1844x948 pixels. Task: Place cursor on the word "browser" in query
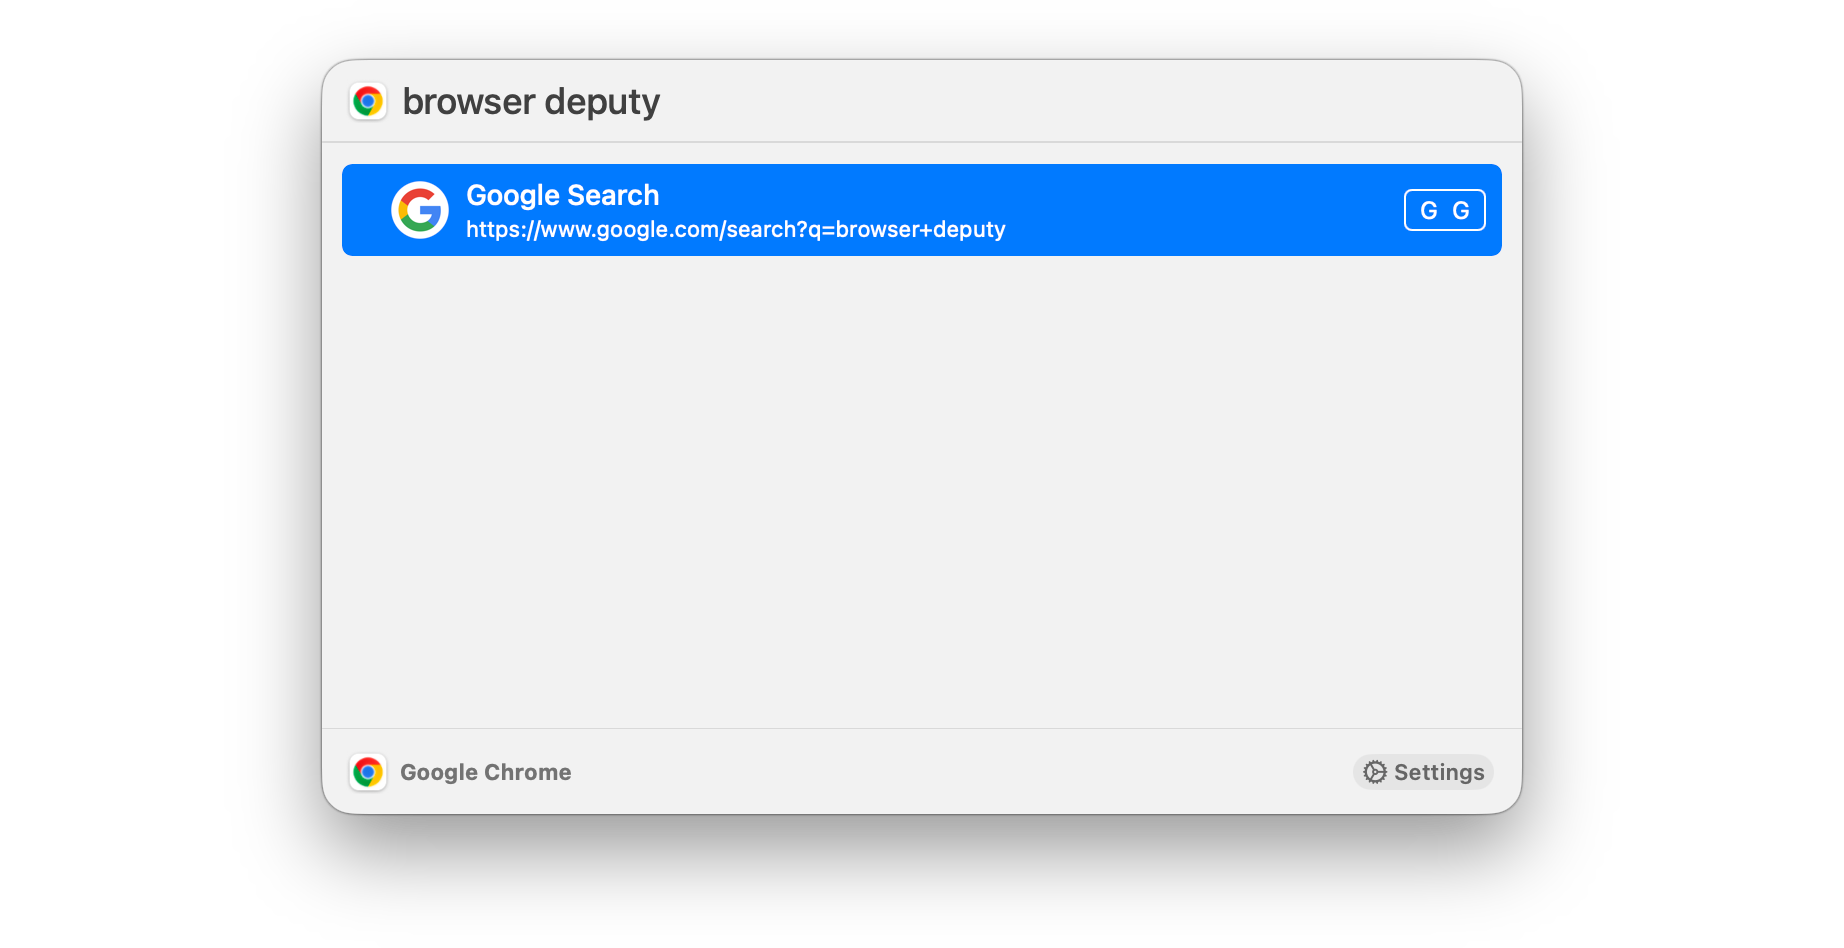[469, 102]
